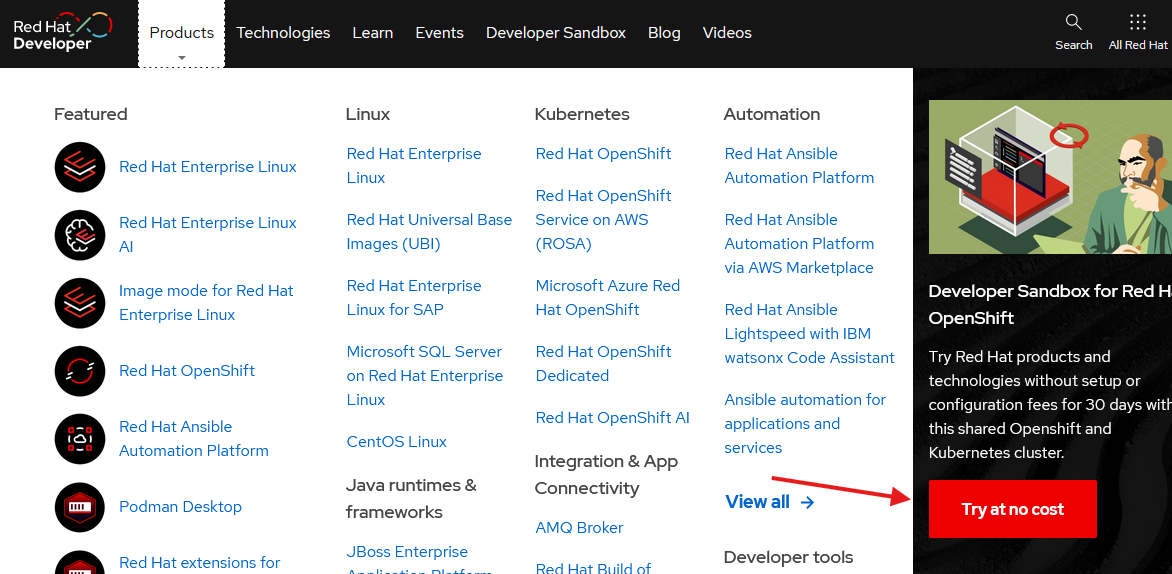Open the Technologies menu
This screenshot has height=574, width=1172.
[283, 33]
